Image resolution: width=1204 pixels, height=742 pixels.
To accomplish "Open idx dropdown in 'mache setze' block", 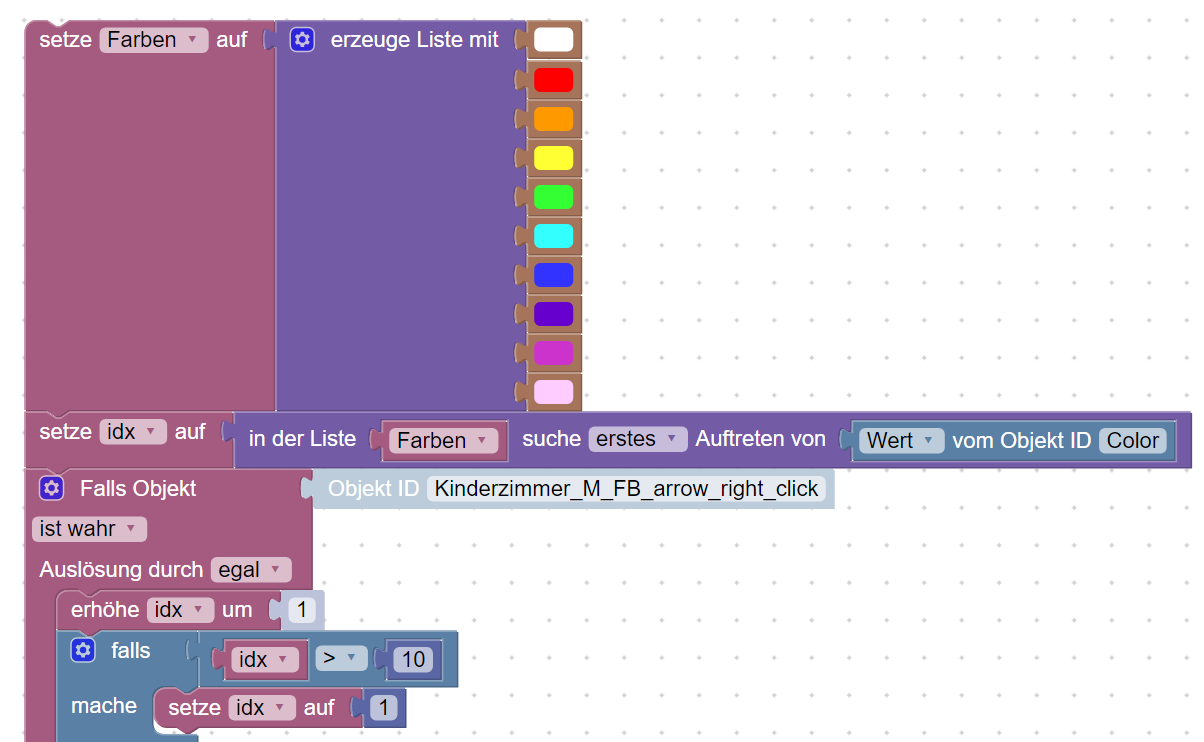I will tap(262, 708).
